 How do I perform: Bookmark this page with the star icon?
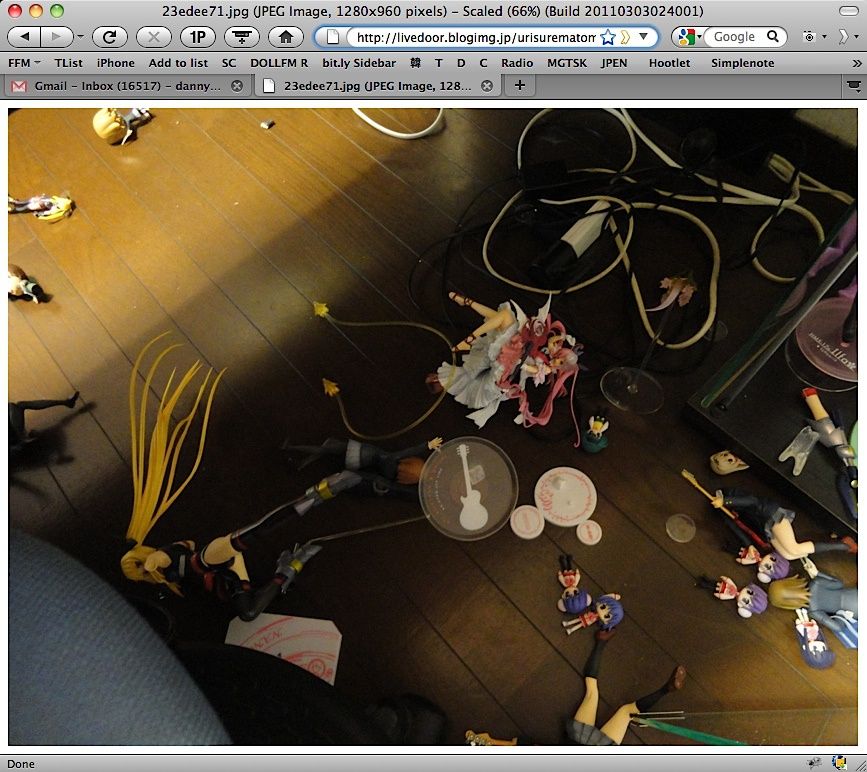click(607, 38)
